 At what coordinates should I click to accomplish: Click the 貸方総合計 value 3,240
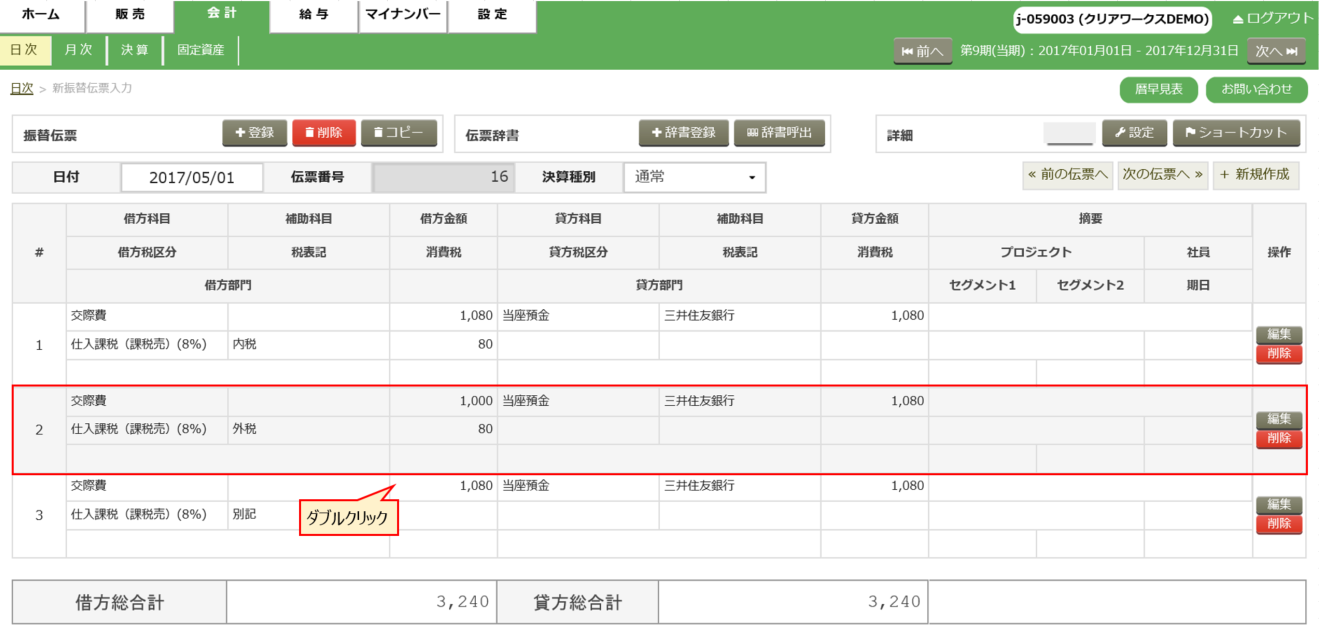coord(895,602)
